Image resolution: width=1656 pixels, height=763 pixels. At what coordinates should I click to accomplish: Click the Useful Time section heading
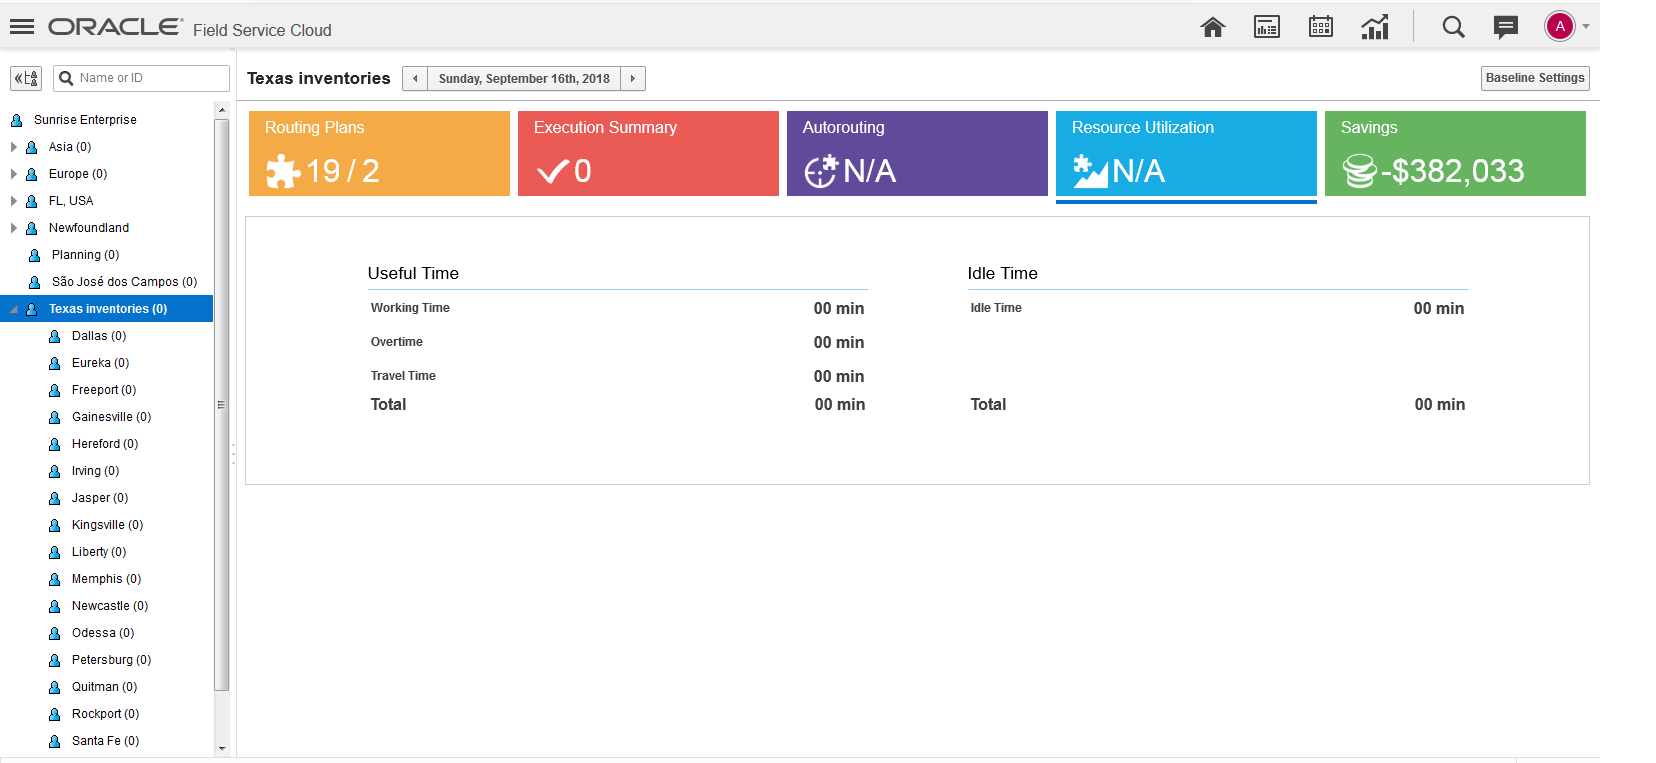[x=413, y=273]
